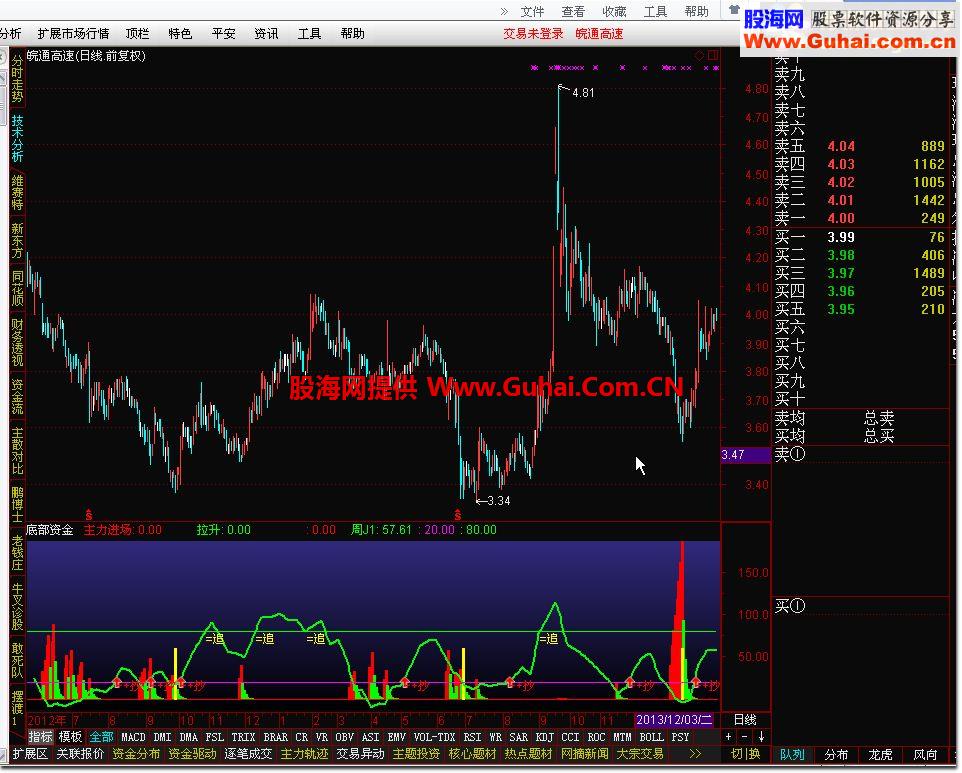The image size is (962, 773).
Task: Click the 2013/12/03 date marker on timeline
Action: point(673,720)
